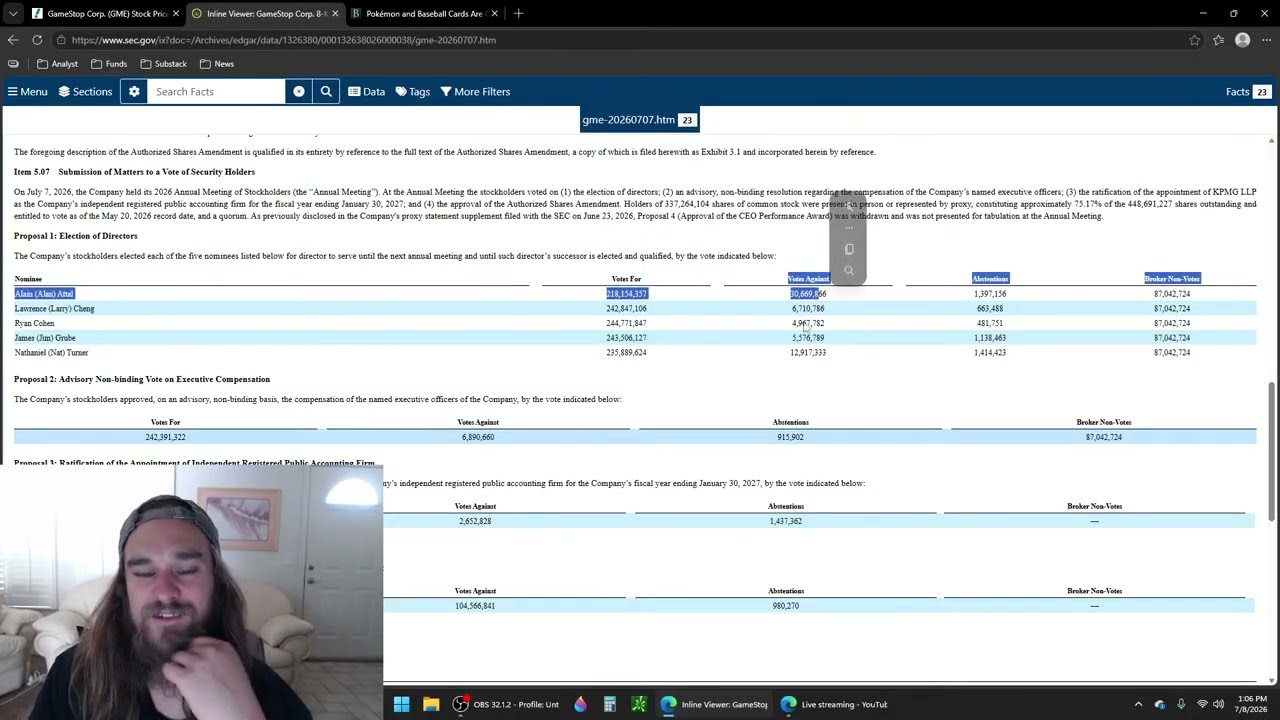Click the highlighted Votes Against column header
The image size is (1280, 720).
point(808,279)
